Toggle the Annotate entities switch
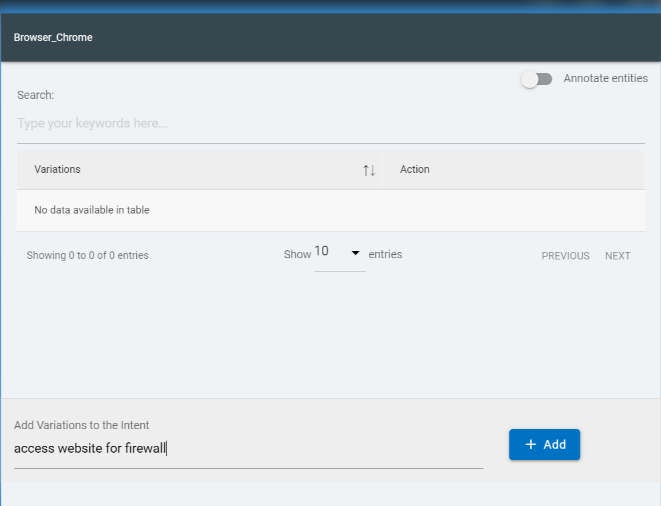The image size is (661, 506). click(x=537, y=79)
